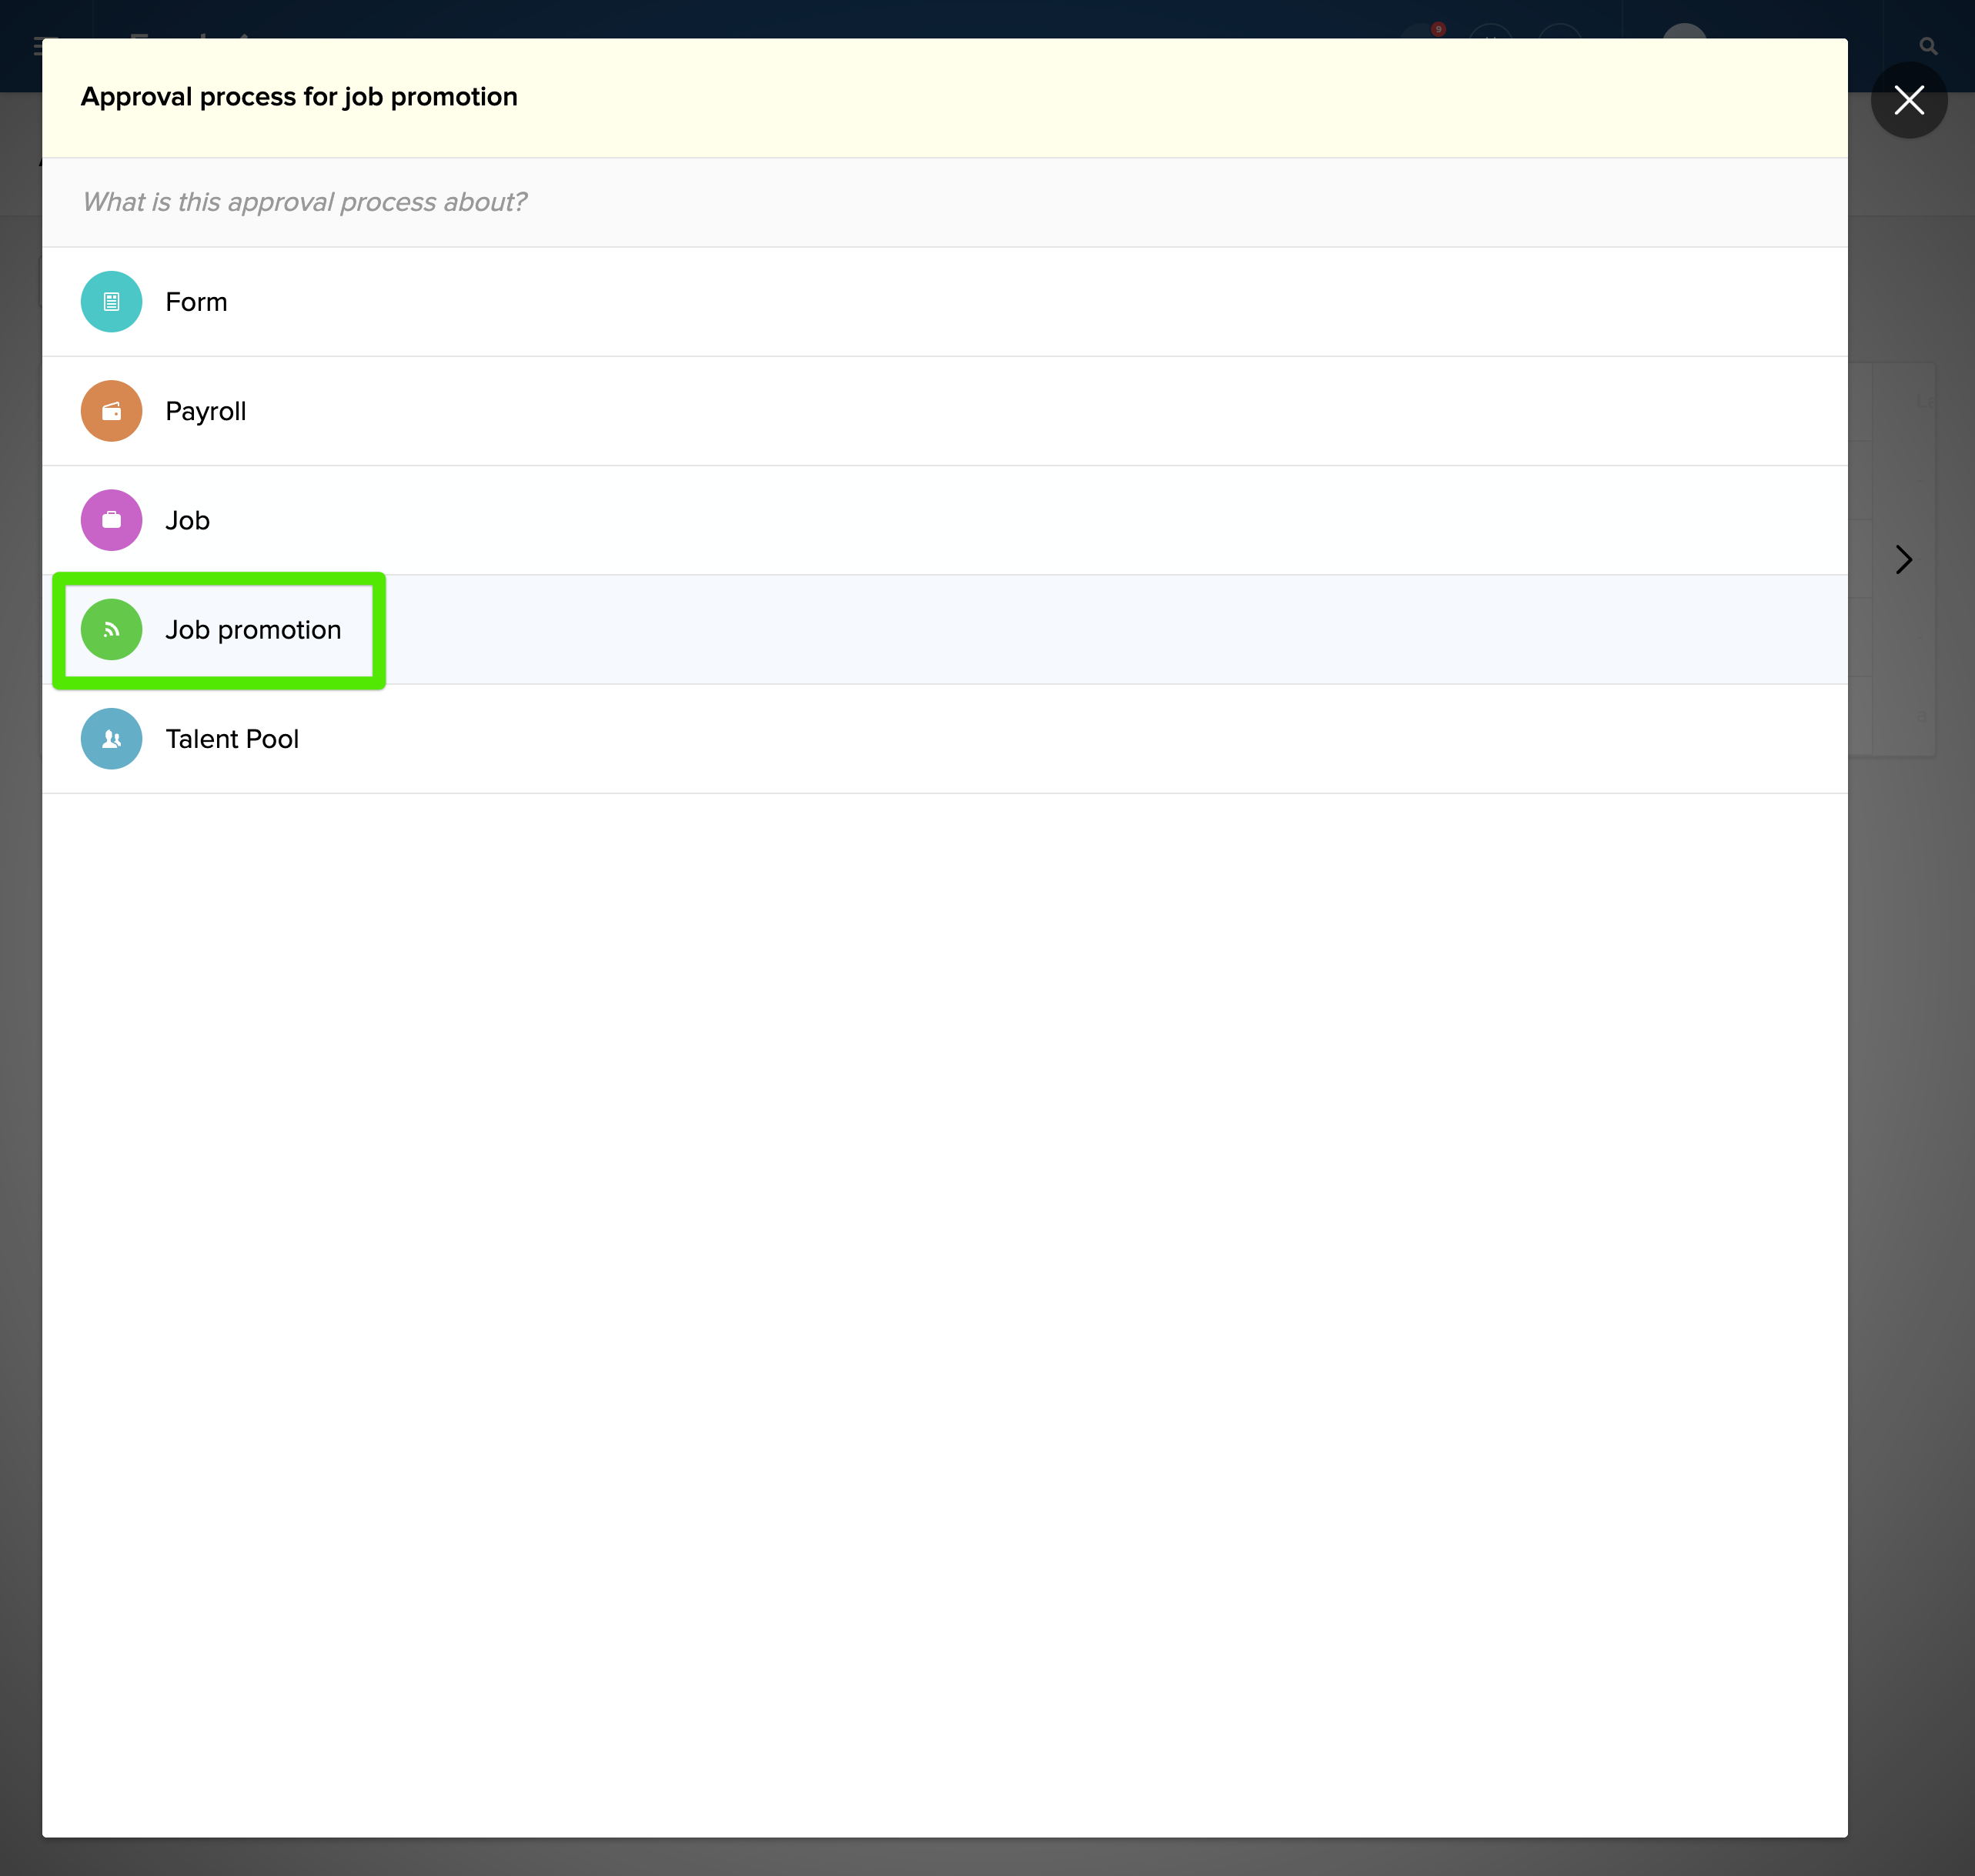The image size is (1975, 1876).
Task: Click the purple Job briefcase icon
Action: 111,520
